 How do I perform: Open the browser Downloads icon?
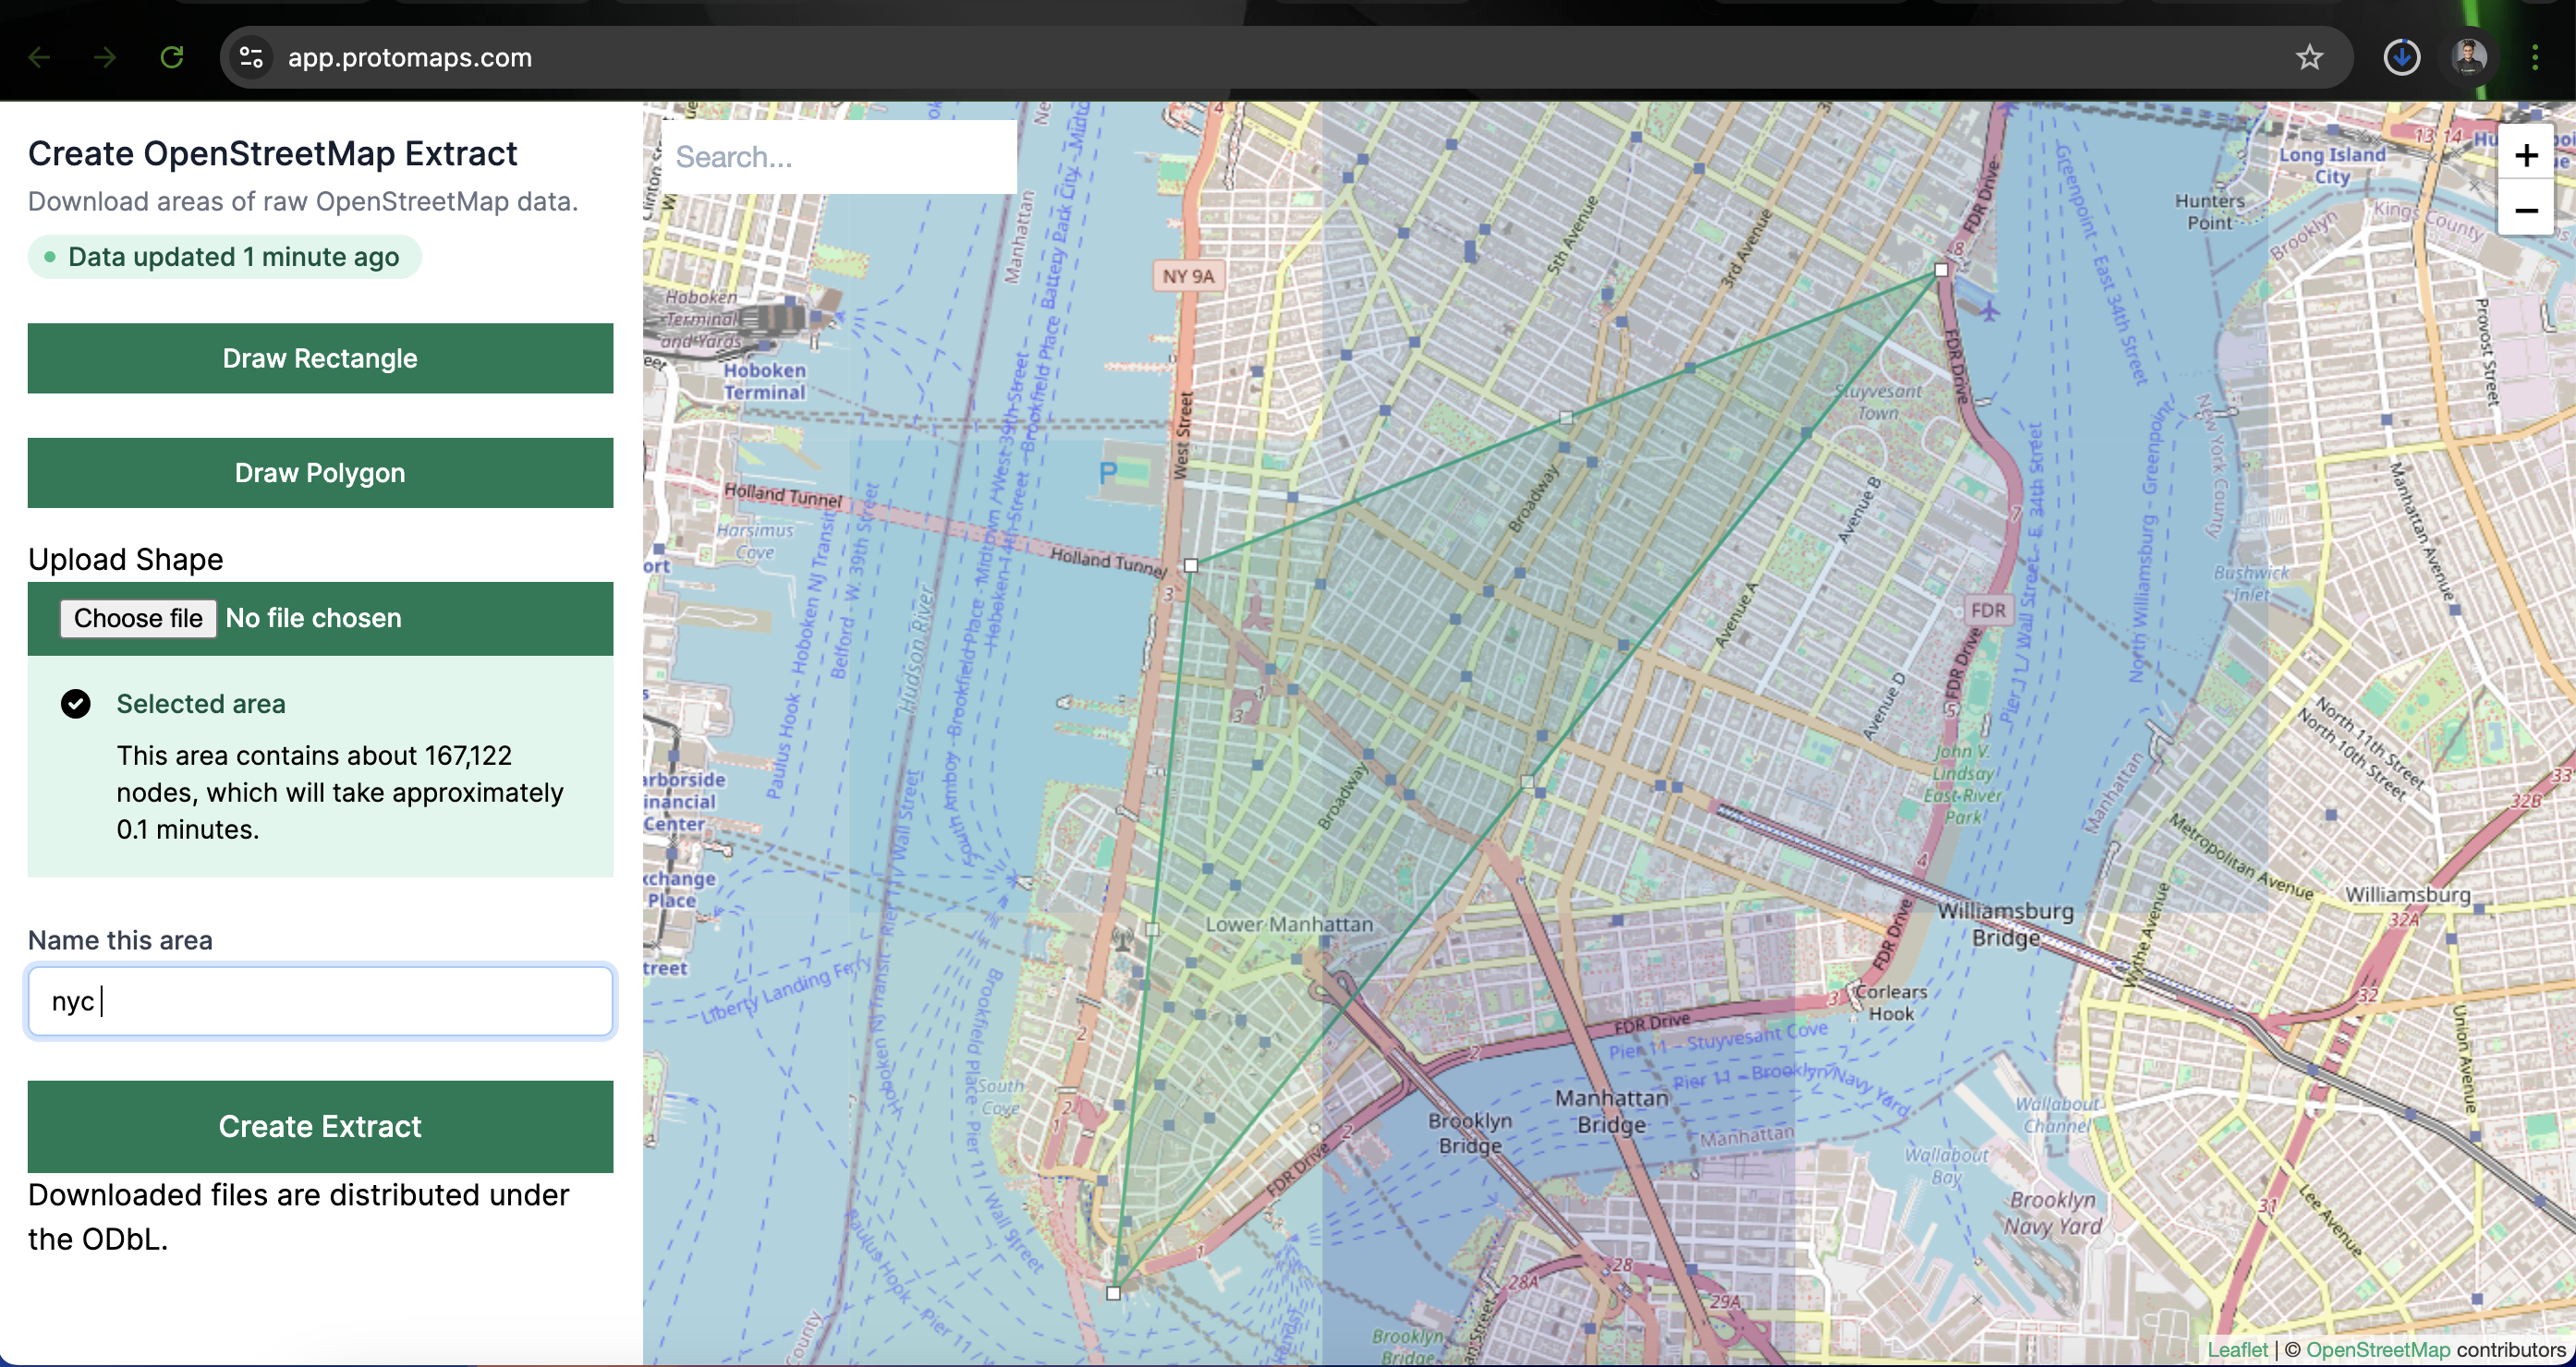(x=2402, y=57)
